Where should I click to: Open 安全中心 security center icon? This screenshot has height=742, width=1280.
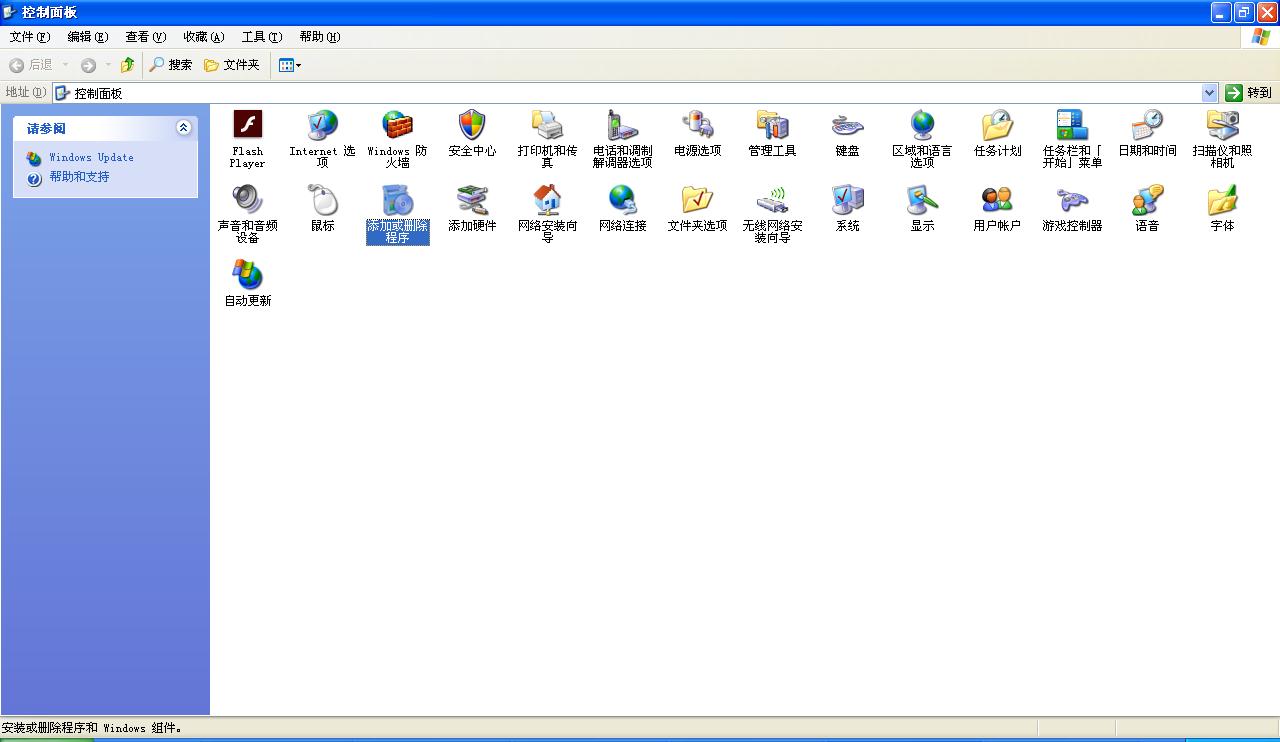pyautogui.click(x=472, y=125)
